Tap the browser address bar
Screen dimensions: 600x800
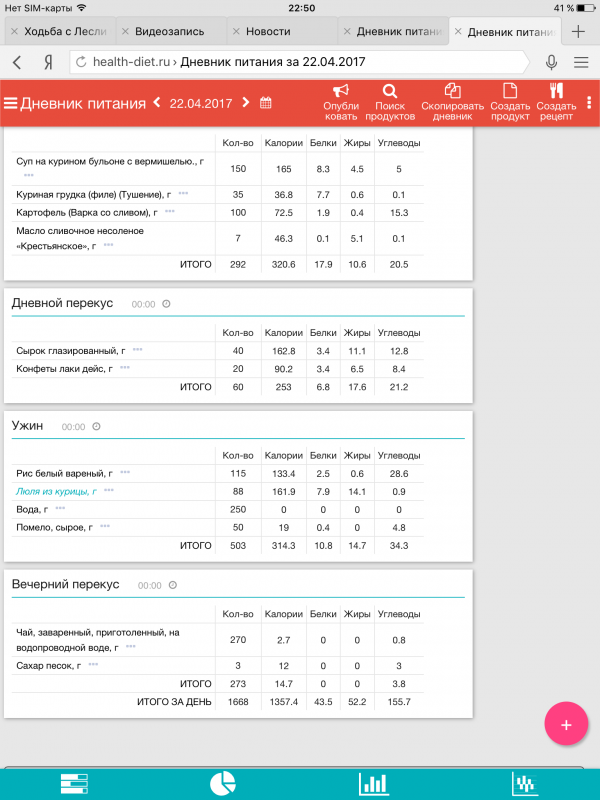300,62
